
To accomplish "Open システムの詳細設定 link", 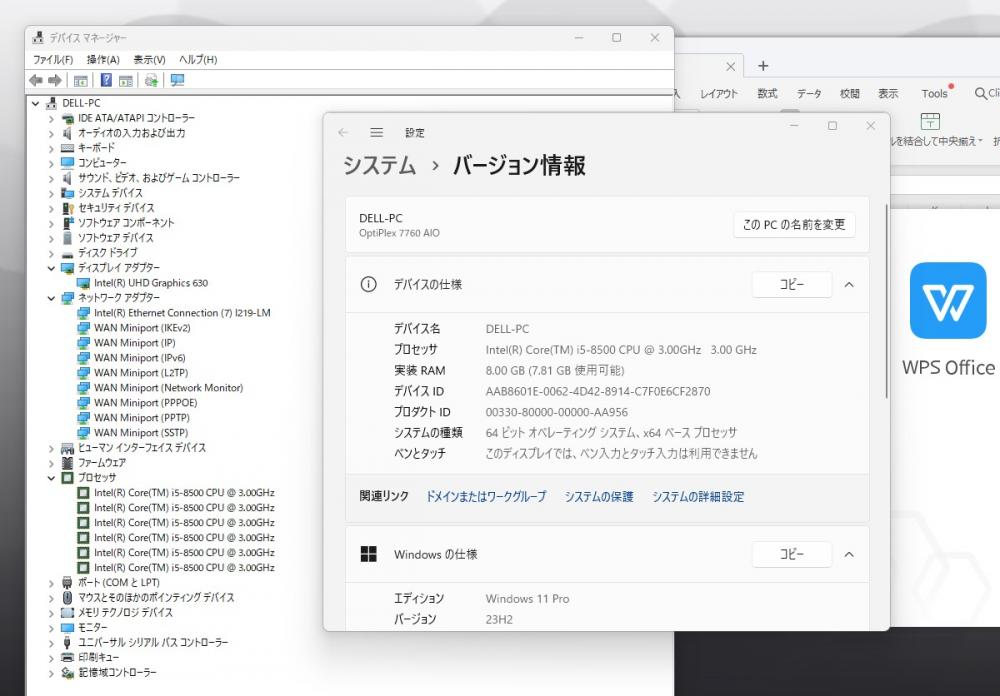I will coord(698,496).
